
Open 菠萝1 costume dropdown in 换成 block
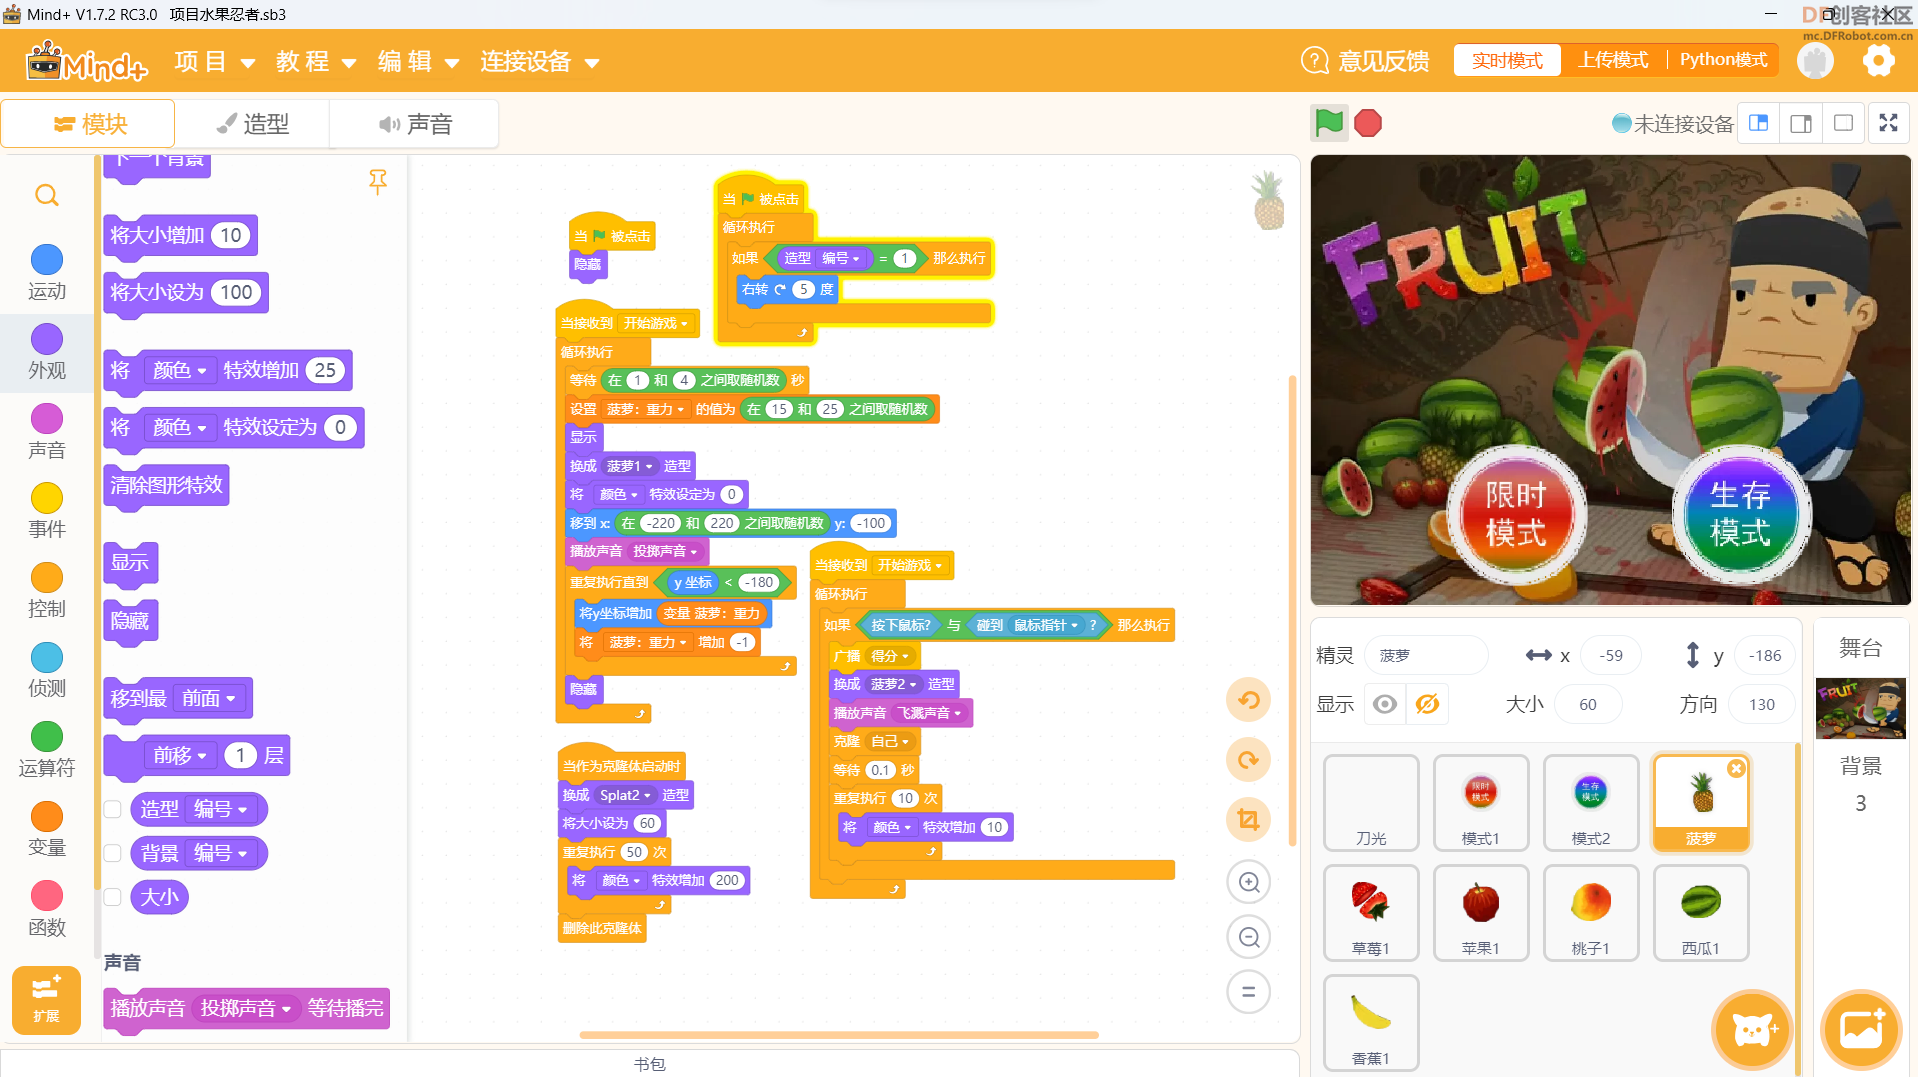click(629, 466)
